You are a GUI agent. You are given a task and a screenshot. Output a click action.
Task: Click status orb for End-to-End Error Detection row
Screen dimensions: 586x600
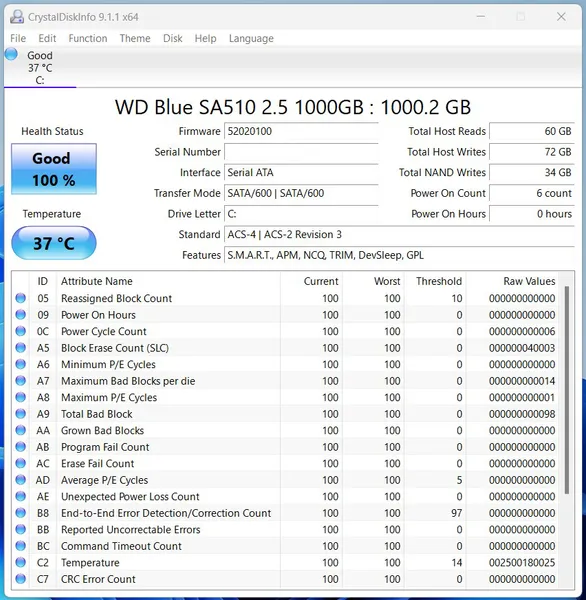(21, 512)
